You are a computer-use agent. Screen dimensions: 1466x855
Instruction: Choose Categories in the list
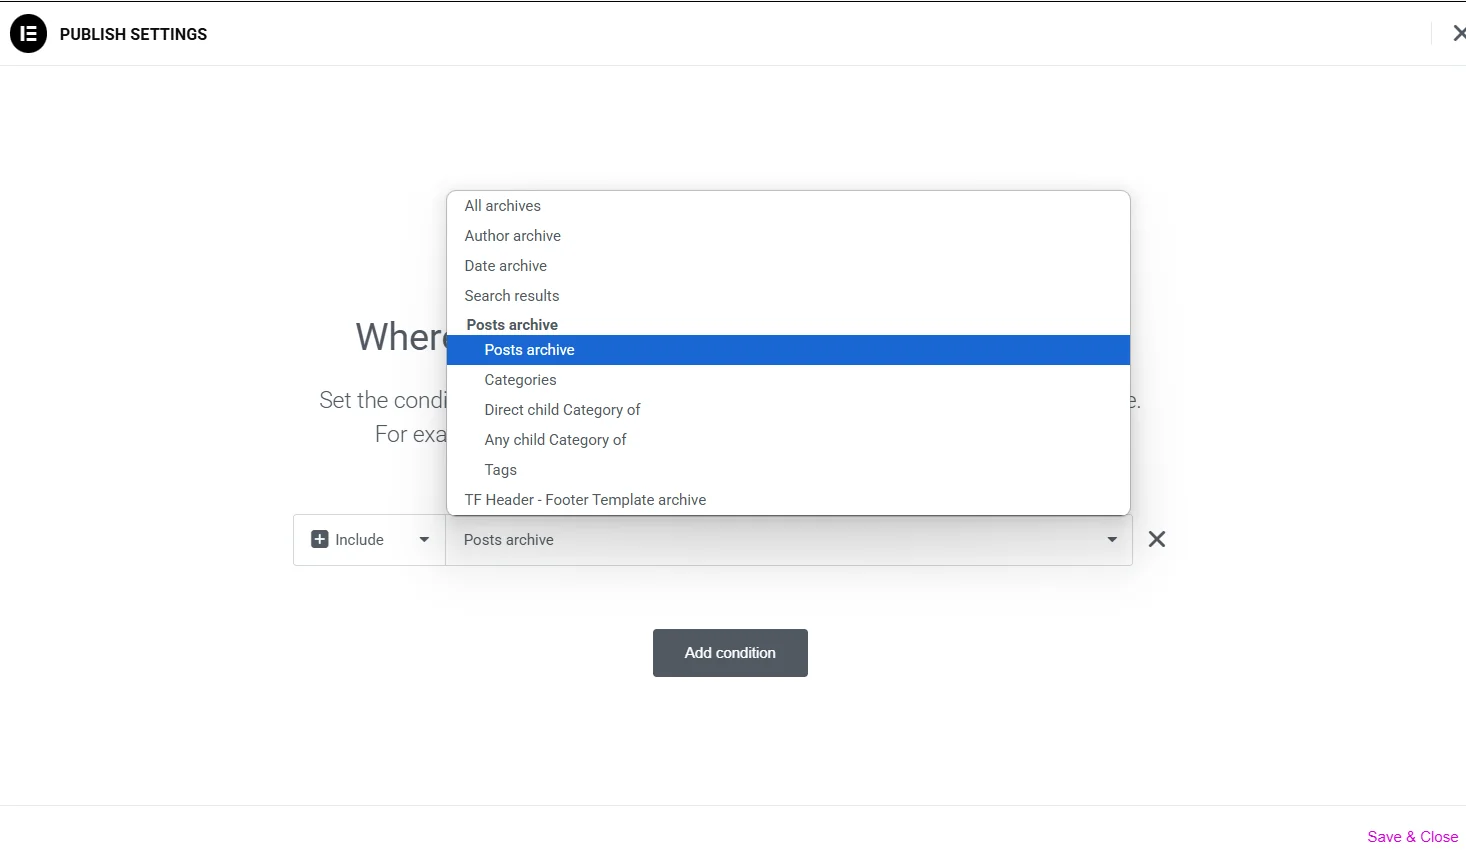520,380
